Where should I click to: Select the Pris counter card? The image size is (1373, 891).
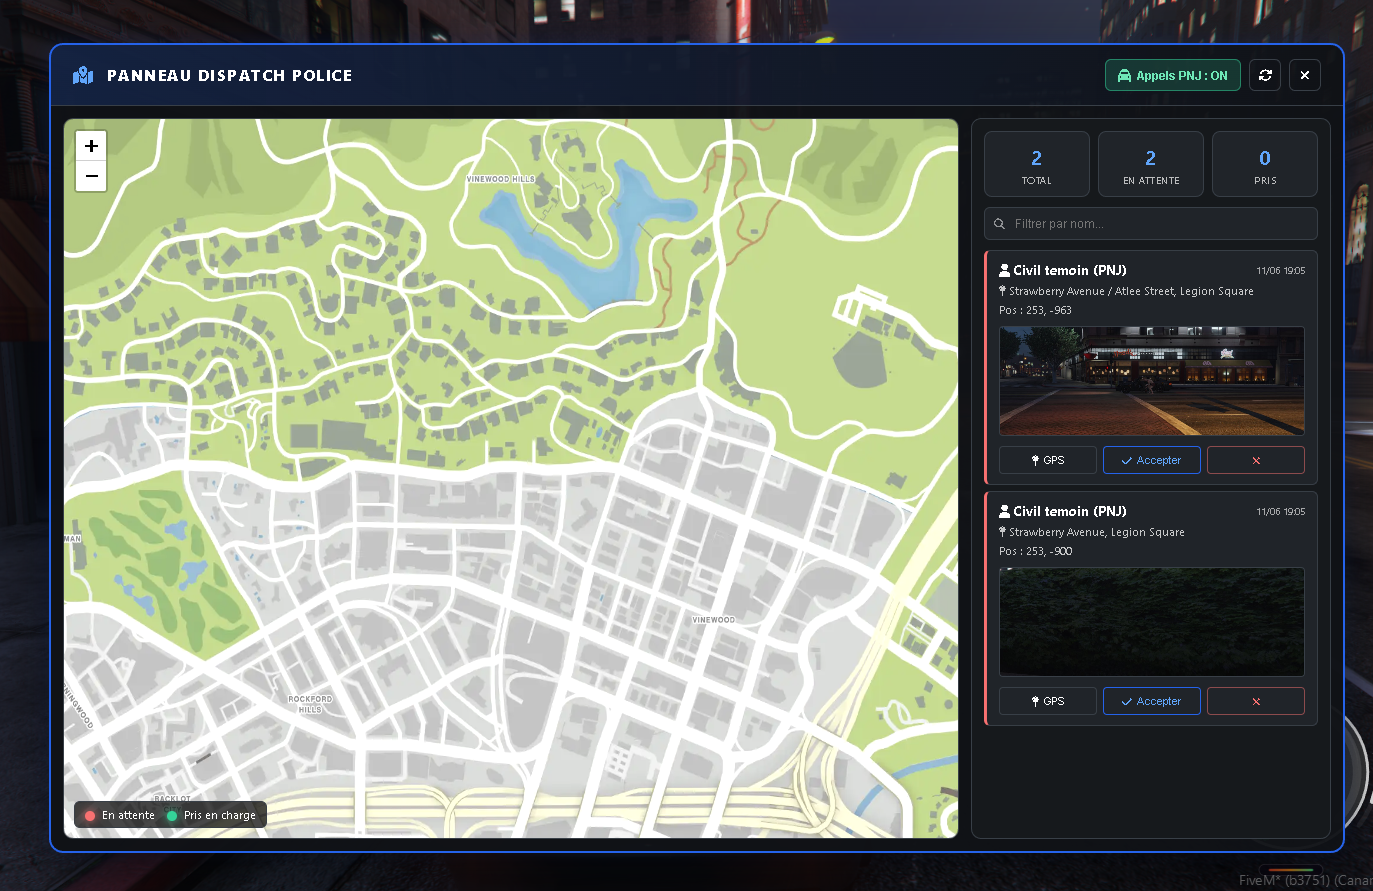click(1265, 164)
